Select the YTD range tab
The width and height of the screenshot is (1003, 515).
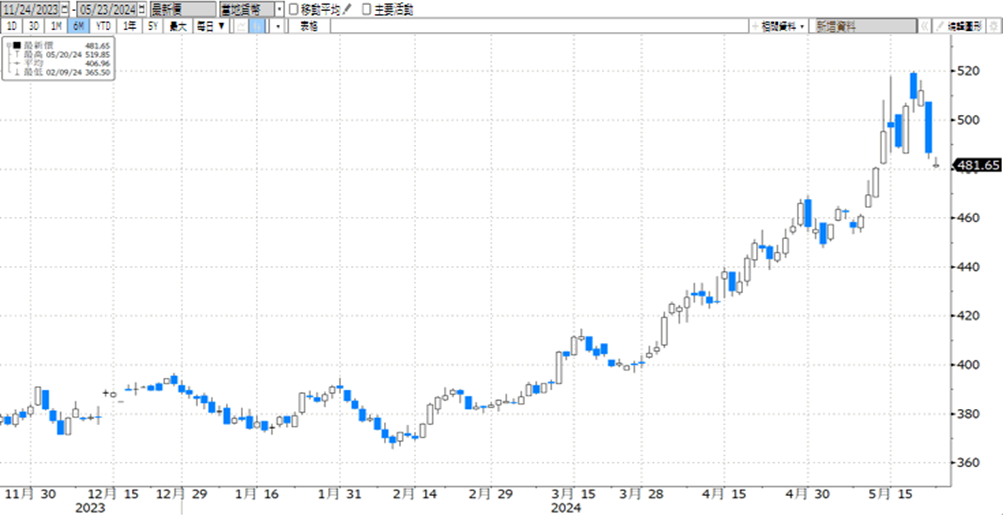click(103, 26)
